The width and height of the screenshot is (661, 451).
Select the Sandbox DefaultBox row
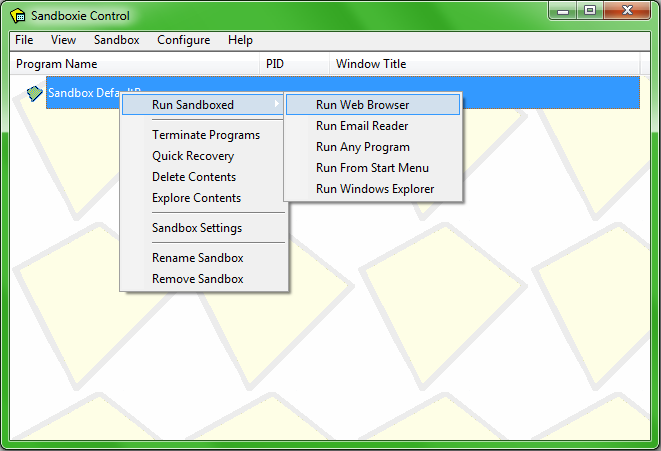[343, 93]
